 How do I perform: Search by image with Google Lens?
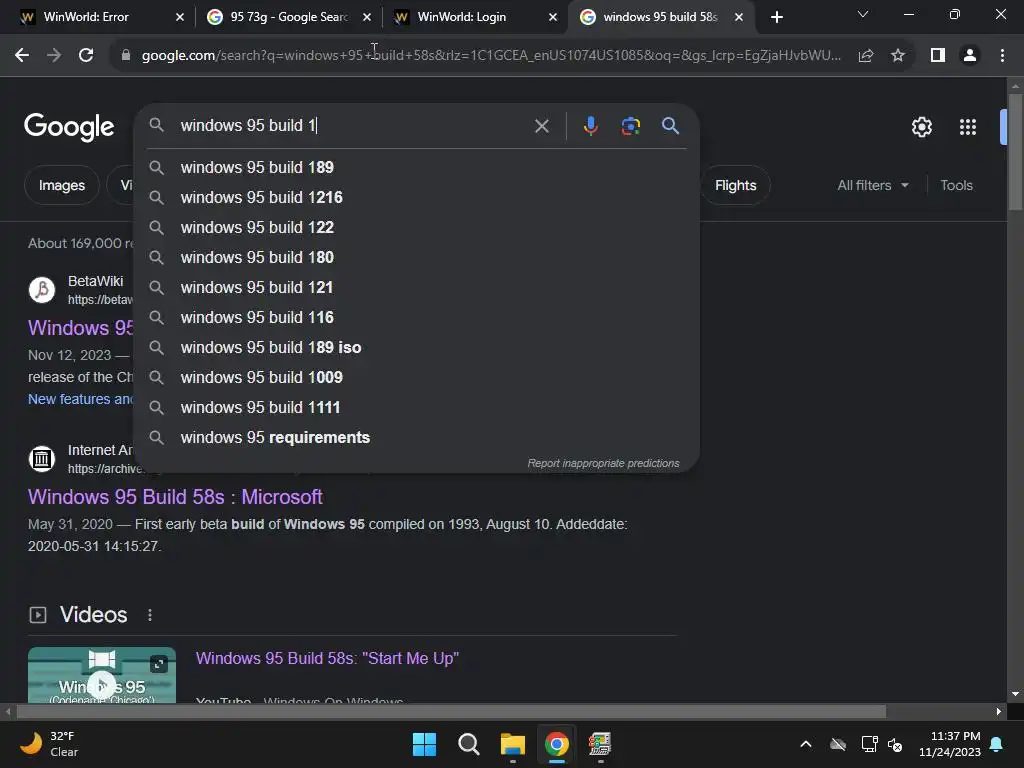[630, 126]
